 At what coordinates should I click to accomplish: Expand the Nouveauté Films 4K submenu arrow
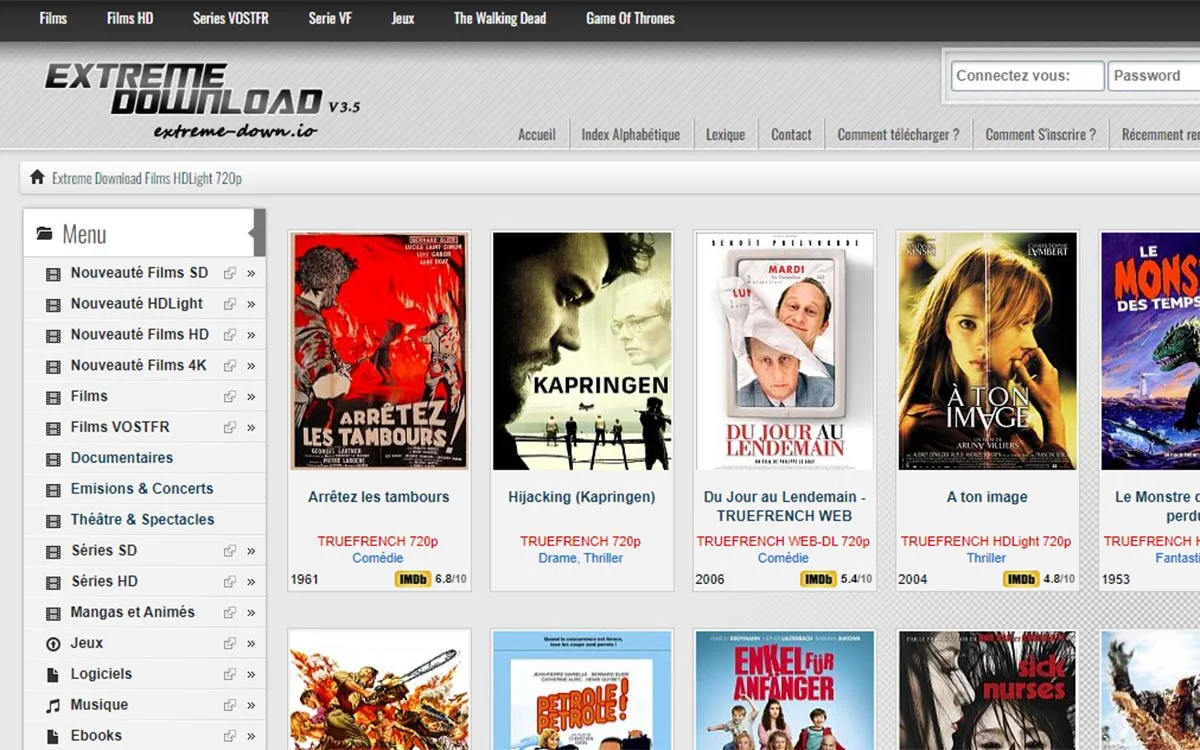click(251, 366)
